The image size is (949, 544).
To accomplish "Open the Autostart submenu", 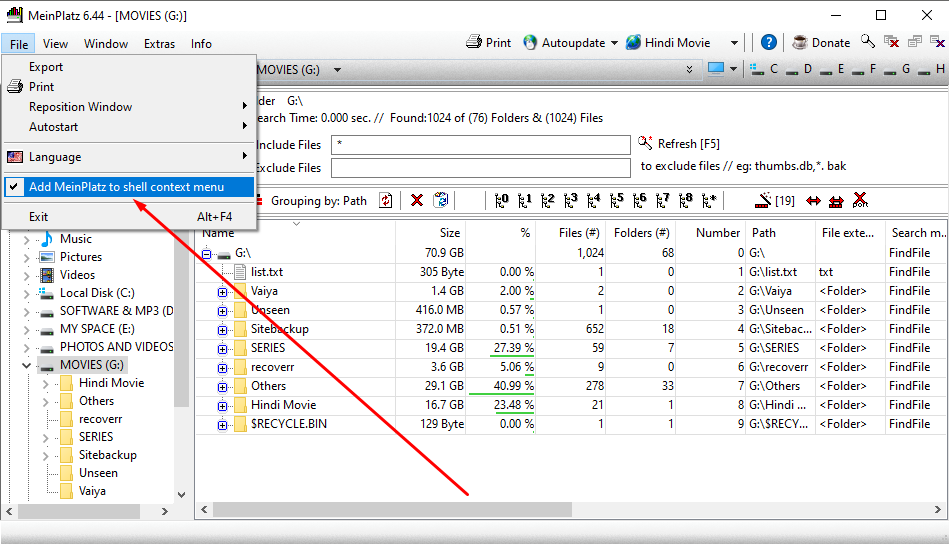I will (x=129, y=126).
